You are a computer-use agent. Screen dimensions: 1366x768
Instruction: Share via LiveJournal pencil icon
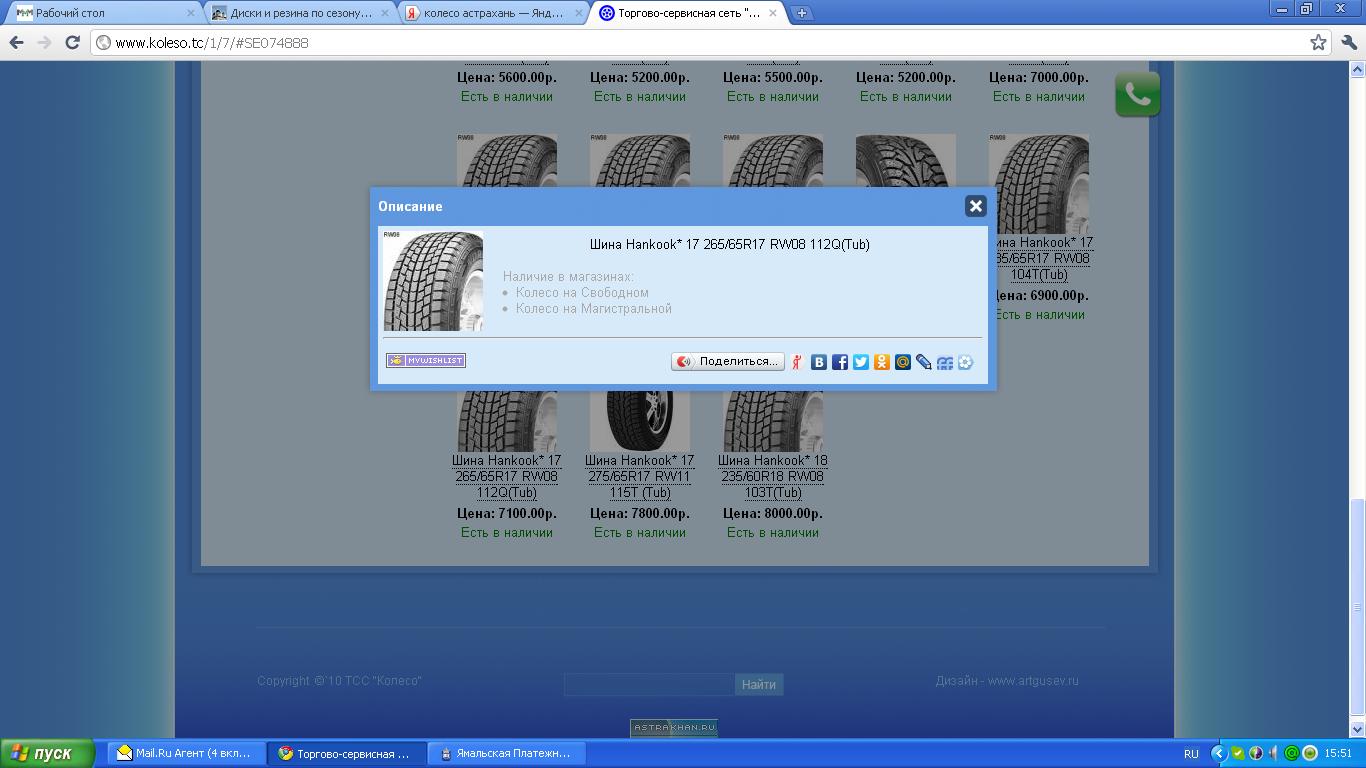click(x=924, y=362)
